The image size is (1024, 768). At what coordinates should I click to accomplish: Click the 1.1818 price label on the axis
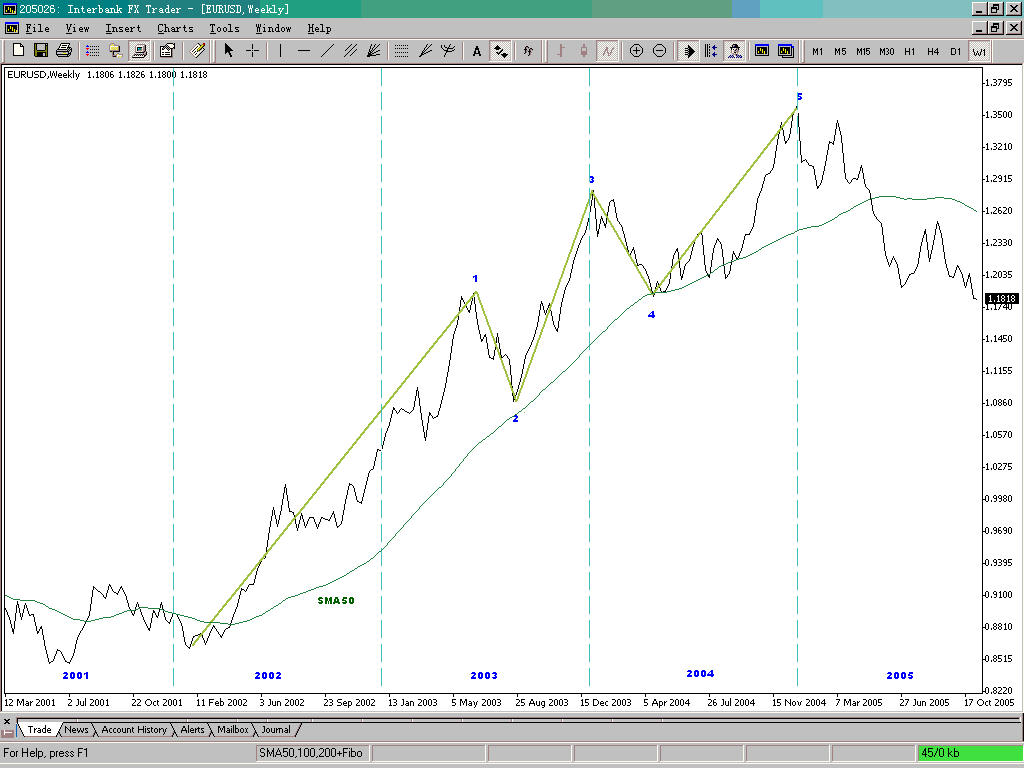click(1001, 298)
